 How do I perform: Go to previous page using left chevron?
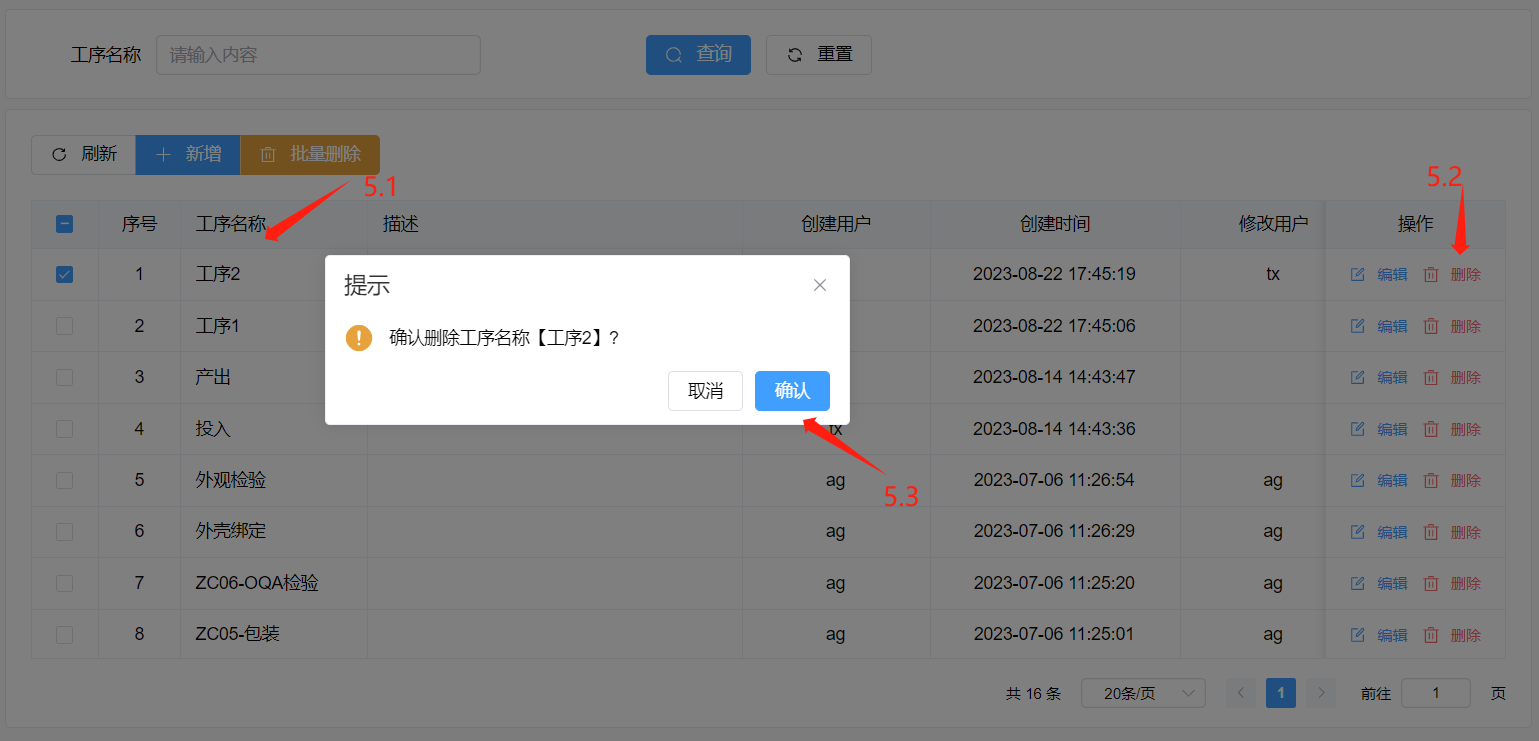(1240, 693)
